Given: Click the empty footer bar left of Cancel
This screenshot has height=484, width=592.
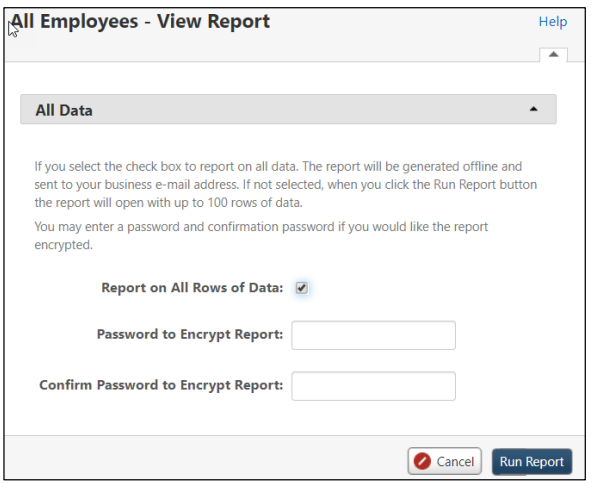Looking at the screenshot, I should tap(206, 458).
